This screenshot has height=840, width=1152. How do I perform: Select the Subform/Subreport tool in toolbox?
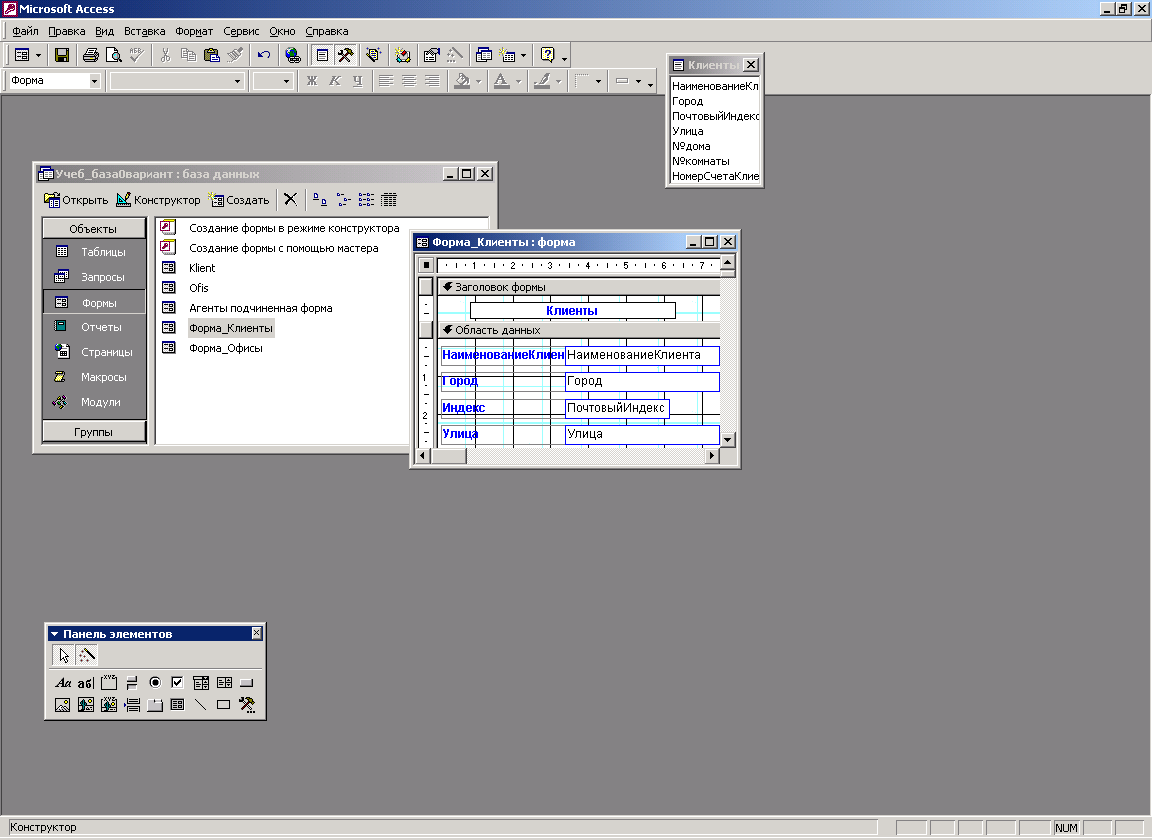click(177, 705)
